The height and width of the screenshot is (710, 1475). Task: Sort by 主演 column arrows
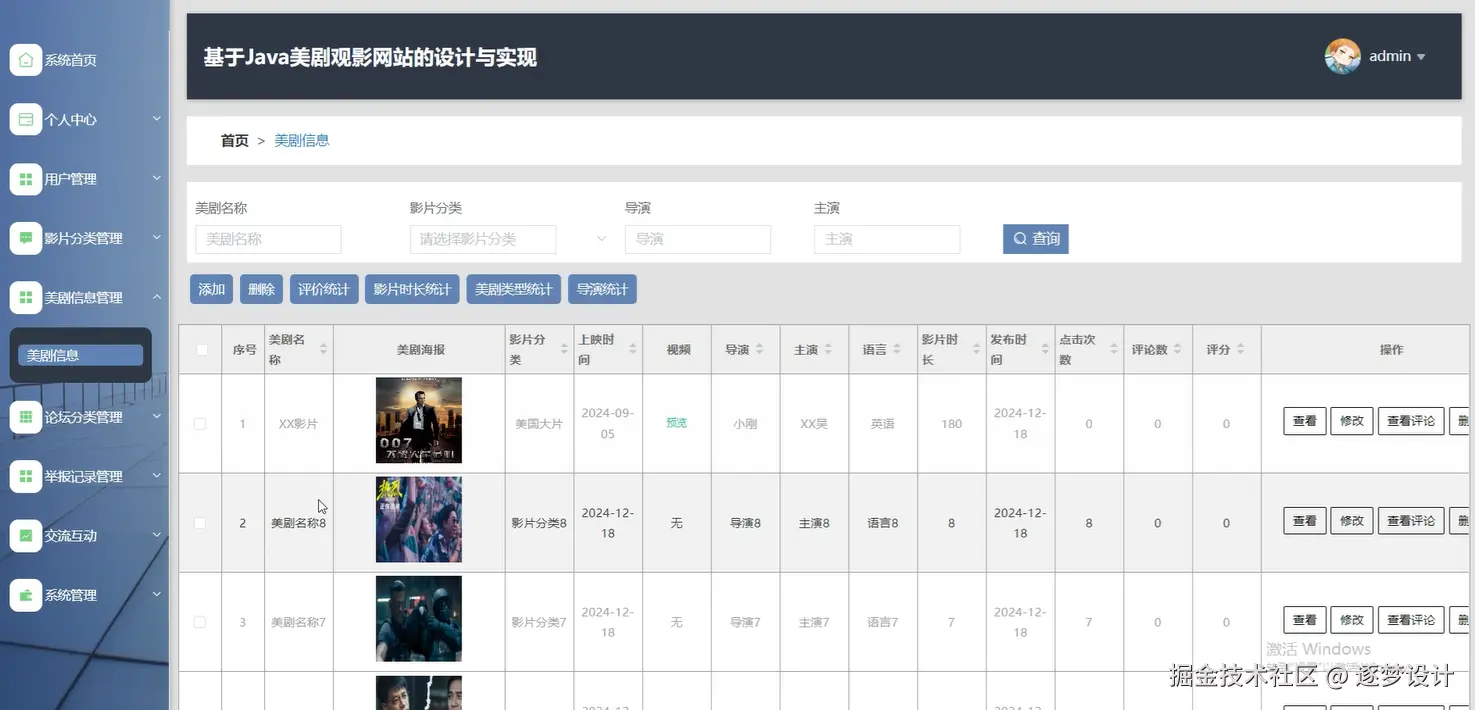828,349
